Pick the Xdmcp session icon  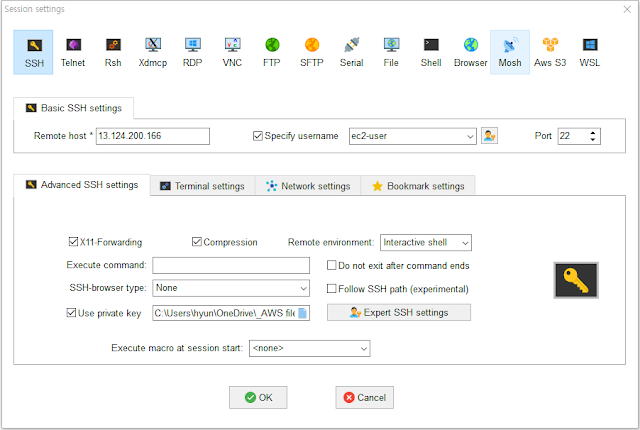[x=153, y=52]
